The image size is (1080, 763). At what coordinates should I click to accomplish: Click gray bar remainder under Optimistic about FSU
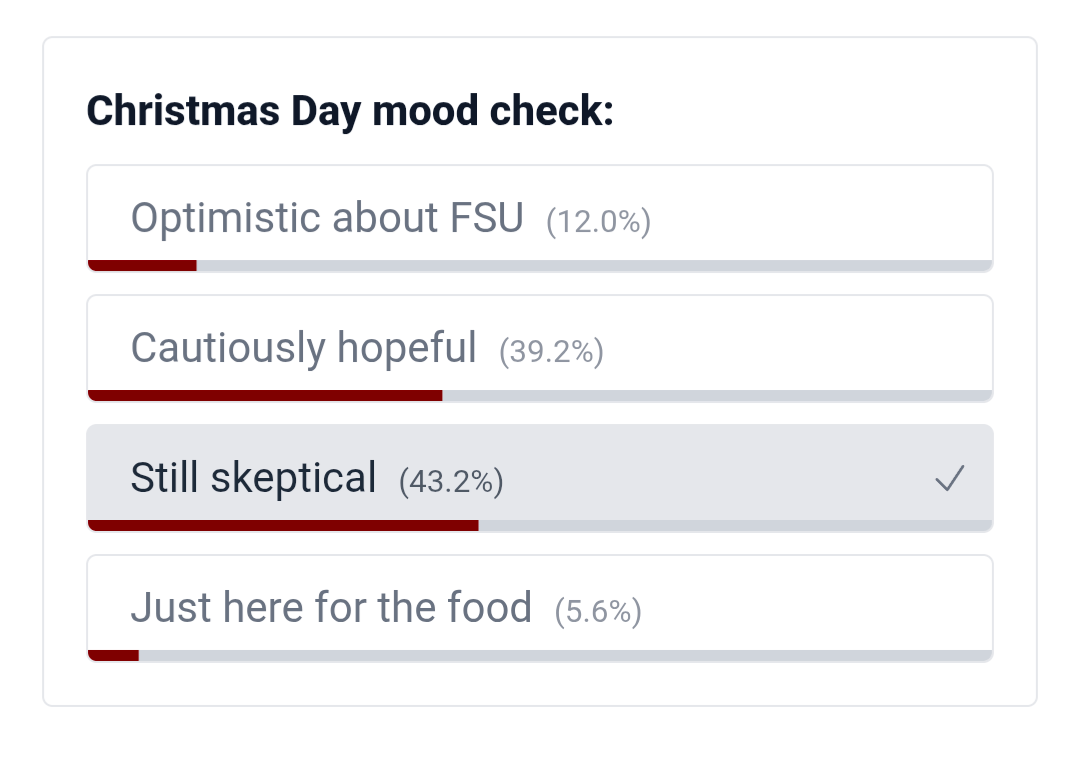pos(594,265)
